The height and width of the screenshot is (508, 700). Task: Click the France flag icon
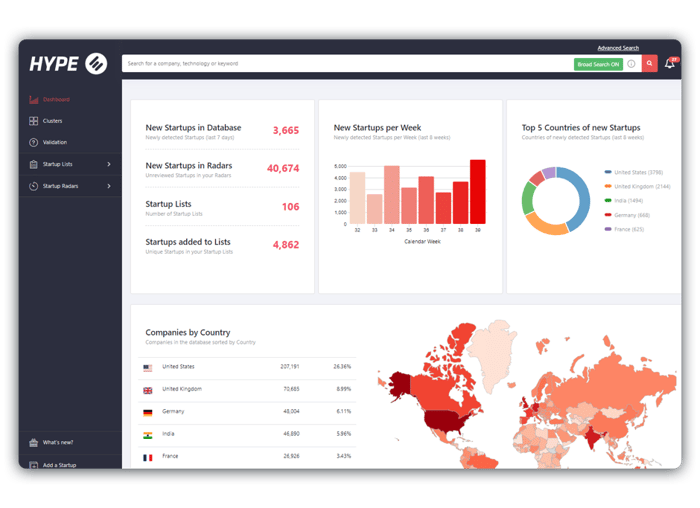coord(148,458)
